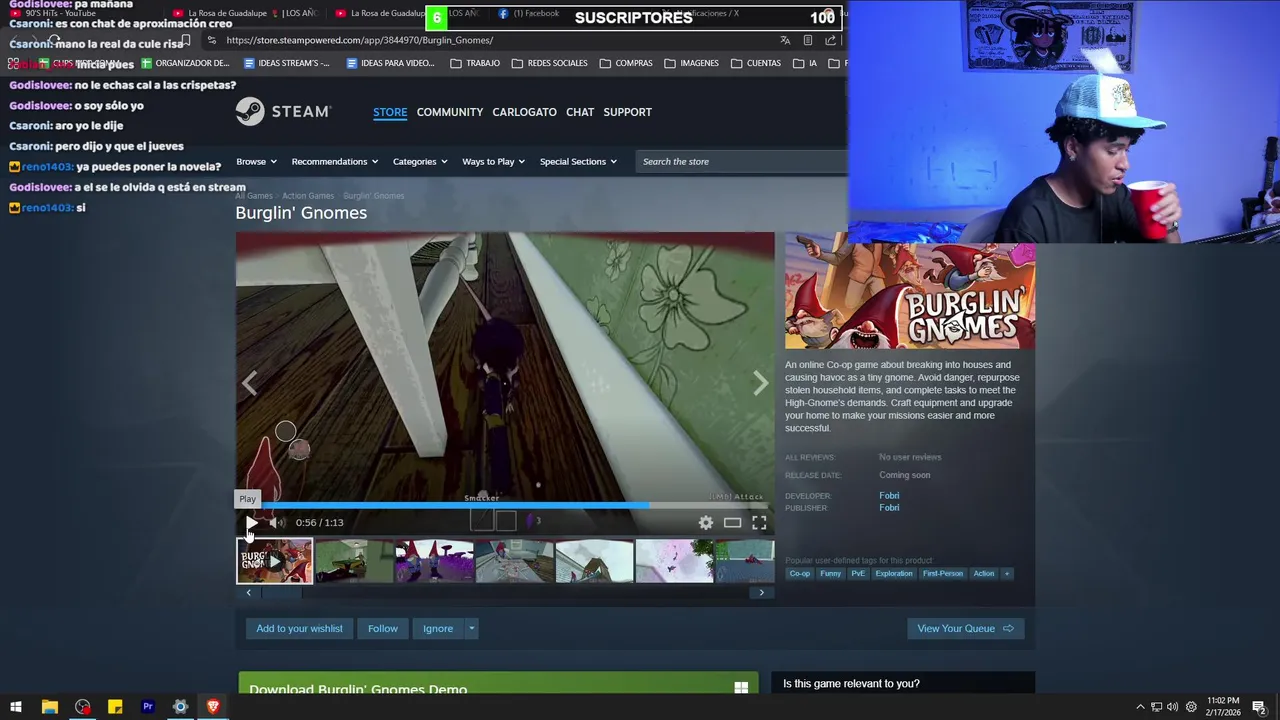The height and width of the screenshot is (720, 1280).
Task: Click the Search the store field
Action: [742, 161]
